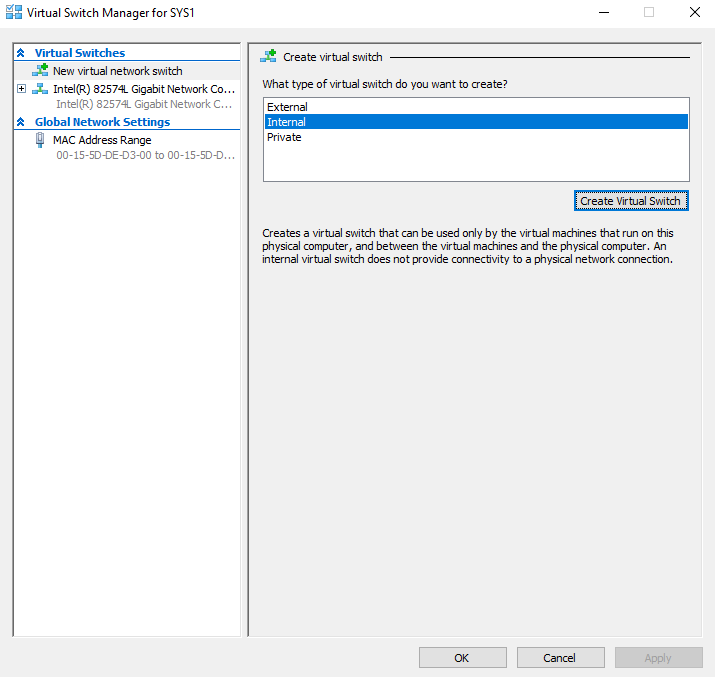715x677 pixels.
Task: Select Intel(R) 82574L Gigabit Network Co... switch
Action: click(144, 89)
